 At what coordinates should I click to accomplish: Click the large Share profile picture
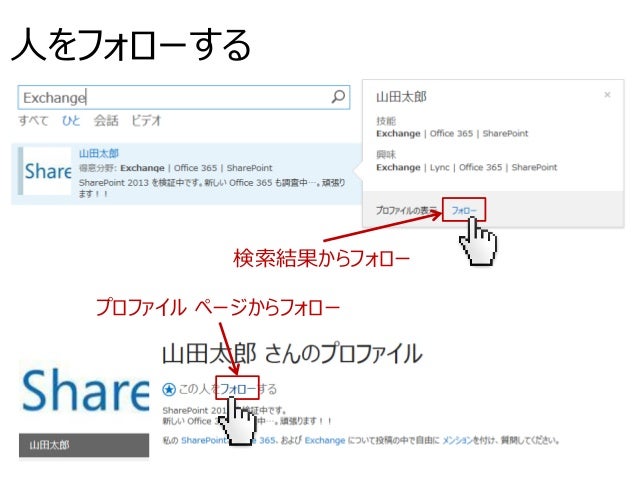click(x=85, y=391)
